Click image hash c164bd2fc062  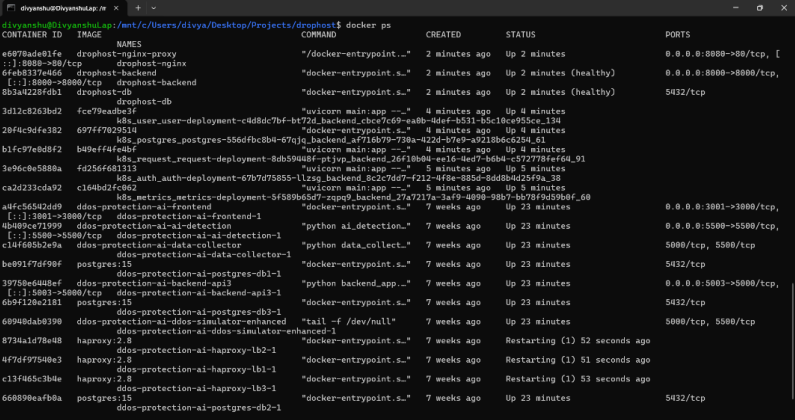(107, 188)
